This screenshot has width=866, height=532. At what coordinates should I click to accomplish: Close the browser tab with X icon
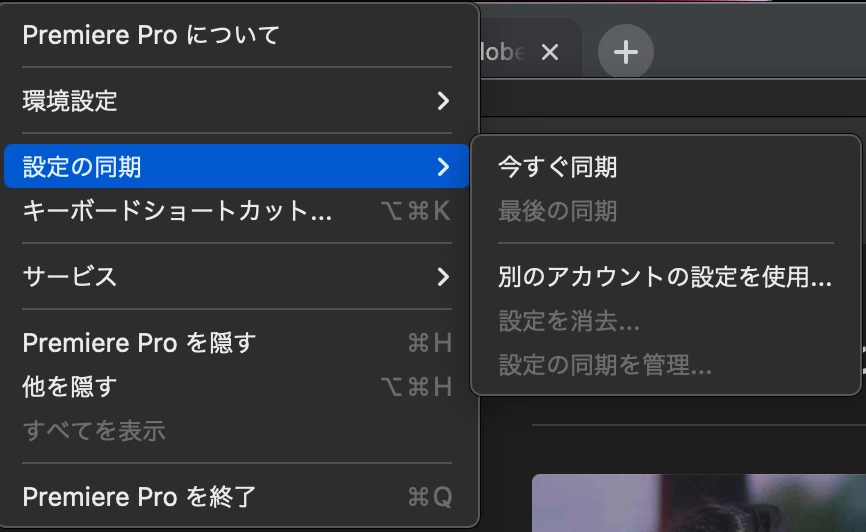(550, 52)
